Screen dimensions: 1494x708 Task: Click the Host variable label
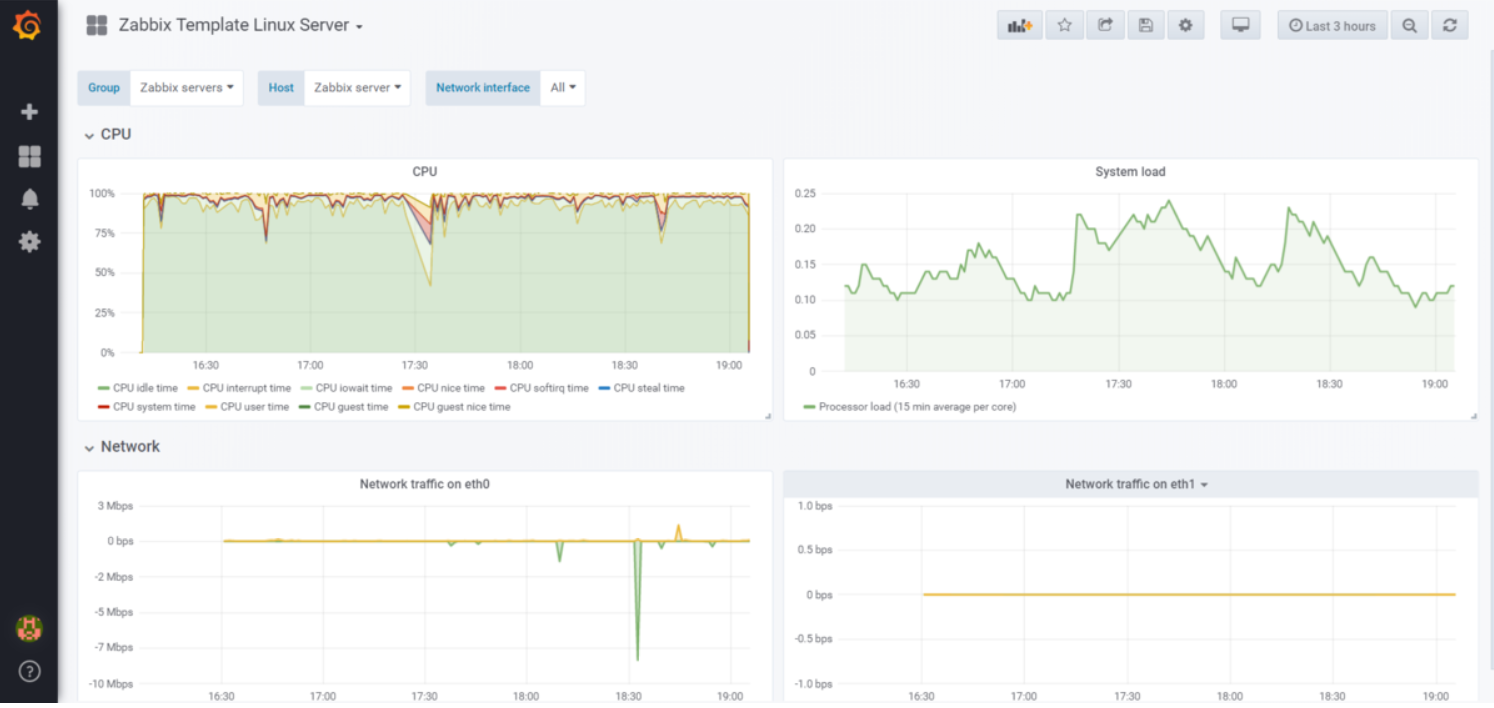click(281, 88)
